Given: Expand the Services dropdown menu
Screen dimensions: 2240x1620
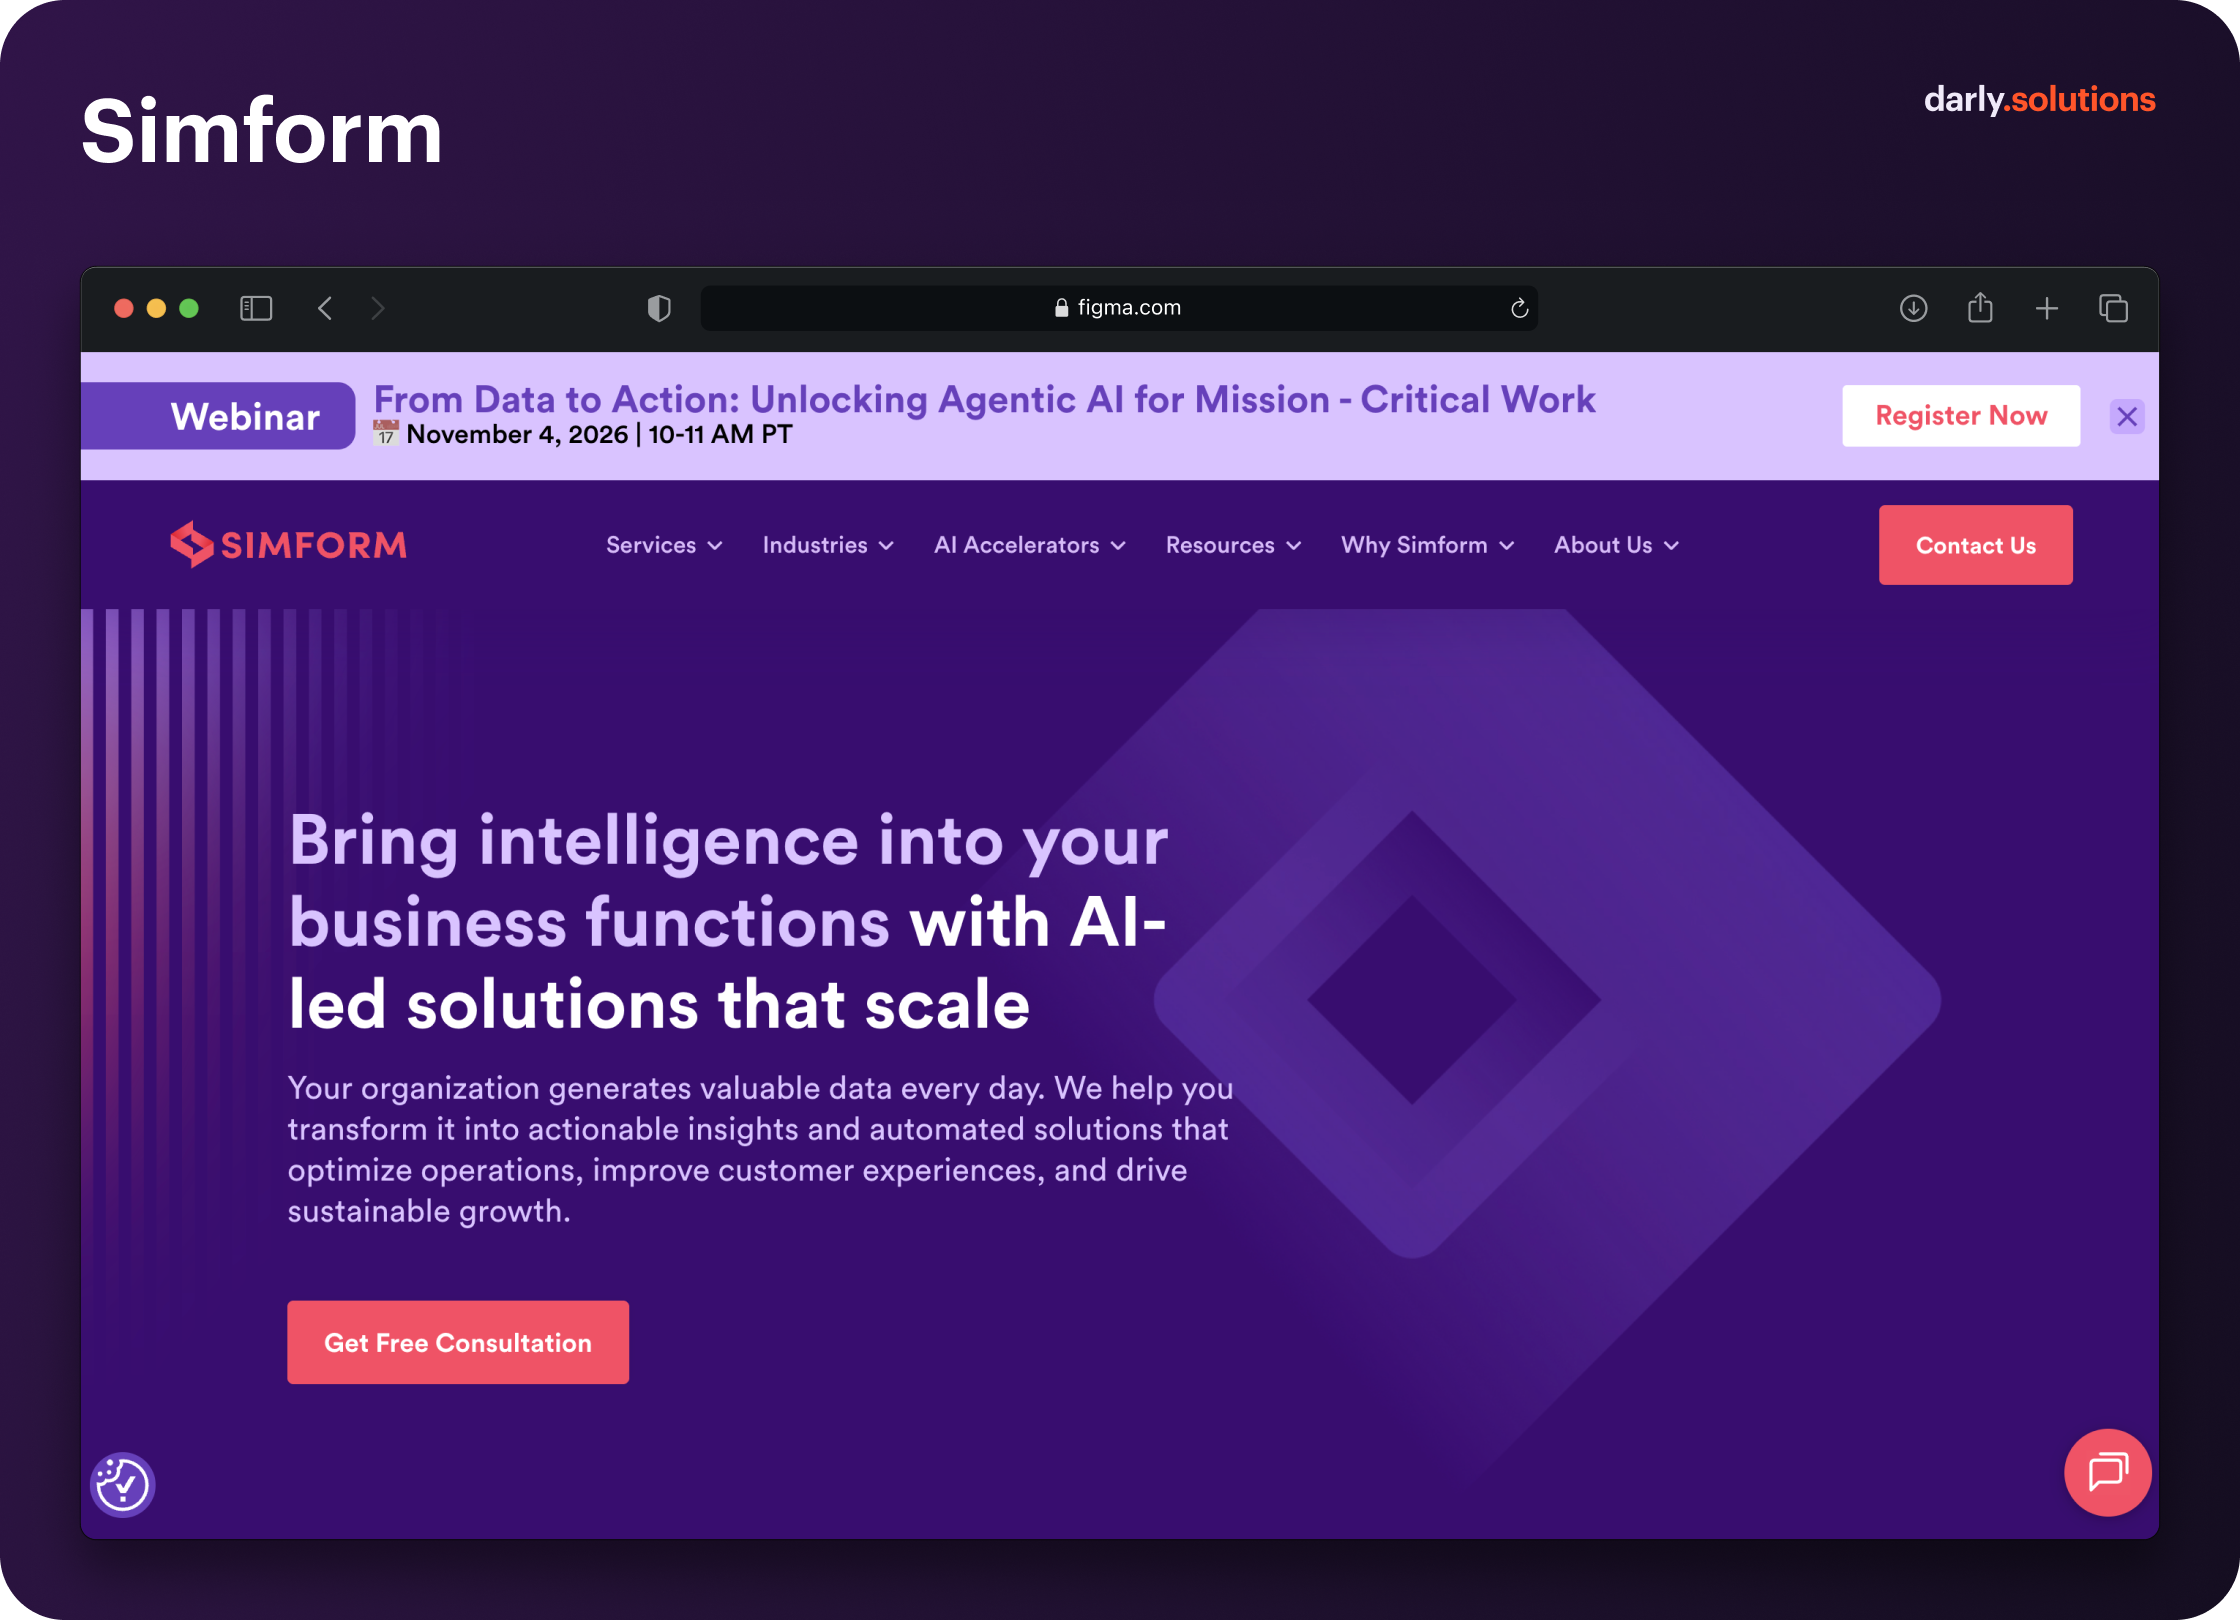Looking at the screenshot, I should (x=664, y=545).
